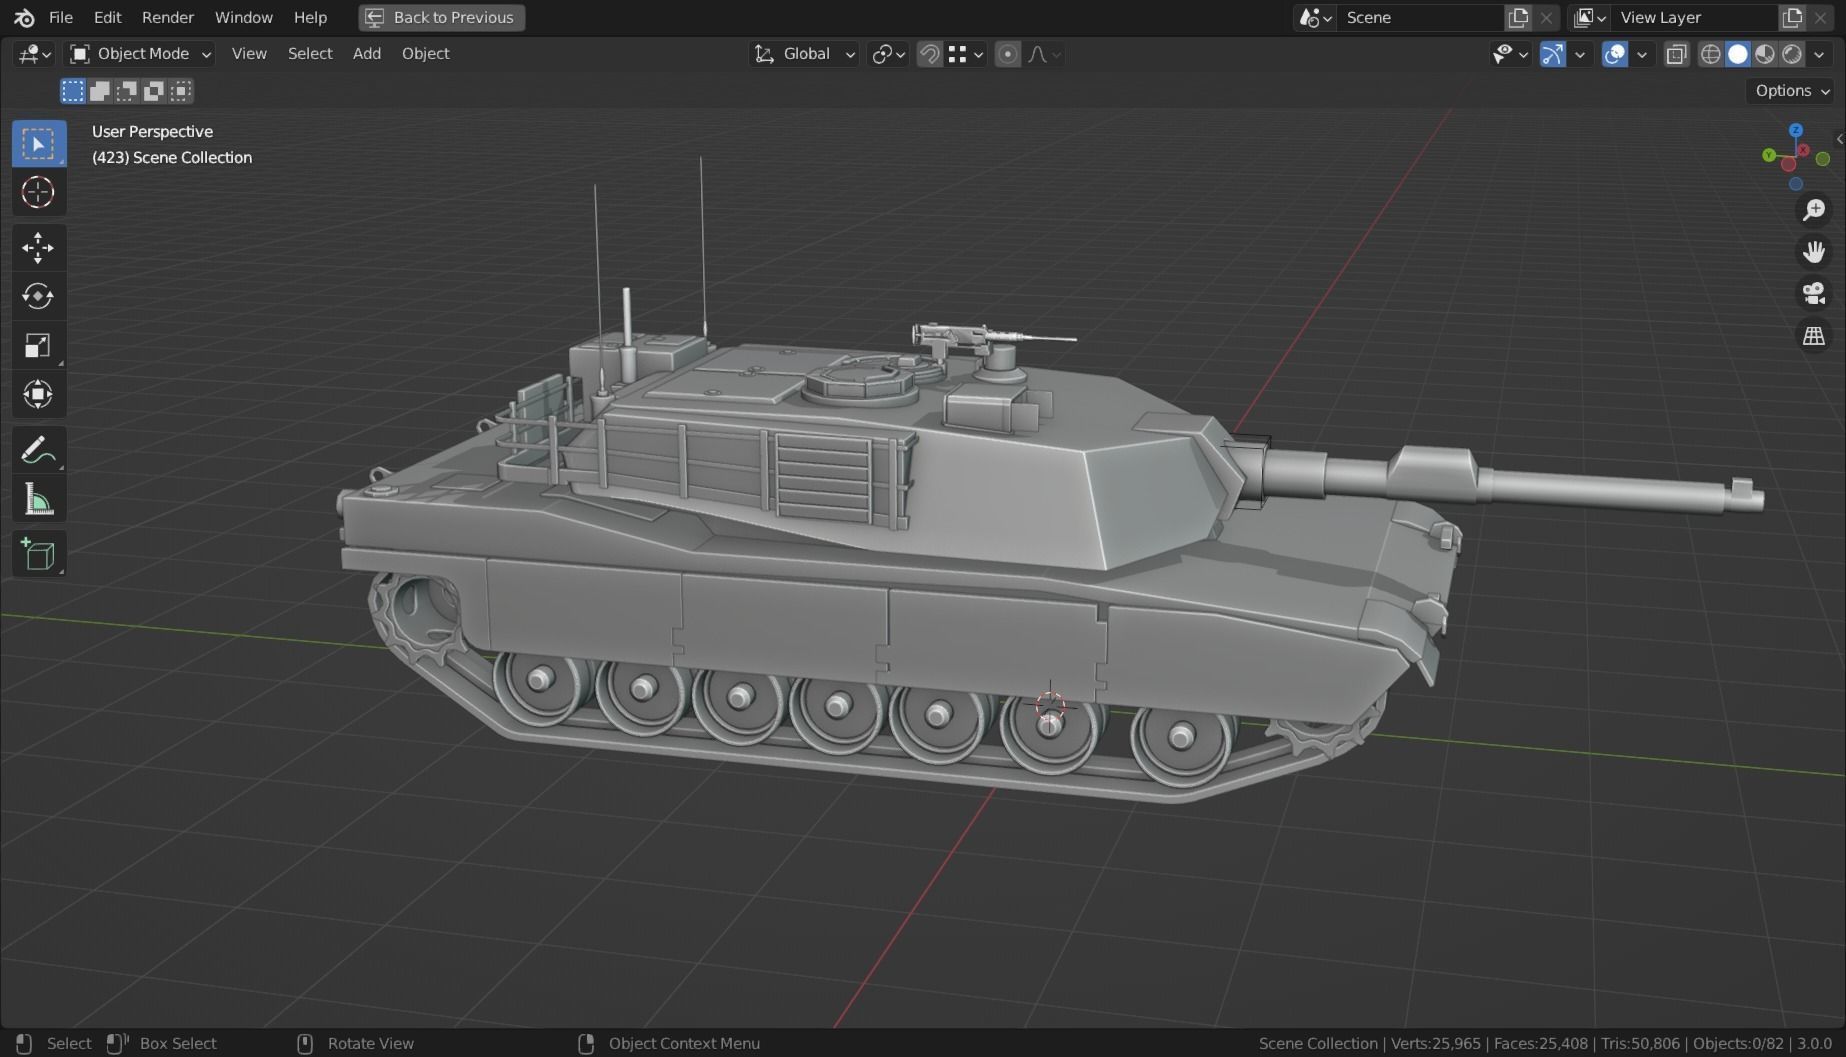Browse scenes dropdown icon
The image size is (1846, 1057).
pos(1315,17)
